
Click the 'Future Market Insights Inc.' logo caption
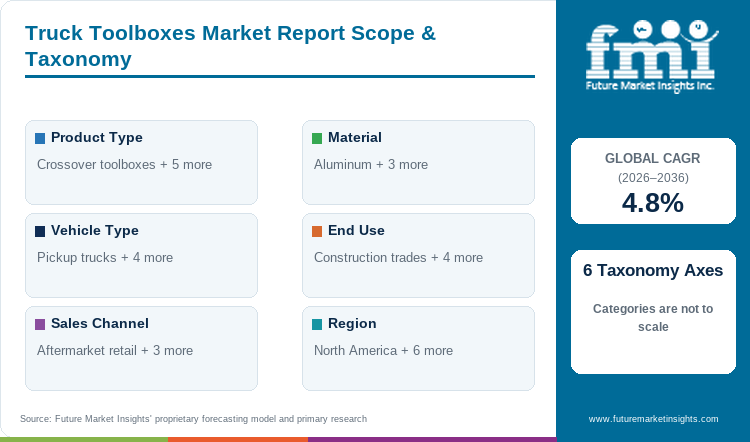coord(650,86)
